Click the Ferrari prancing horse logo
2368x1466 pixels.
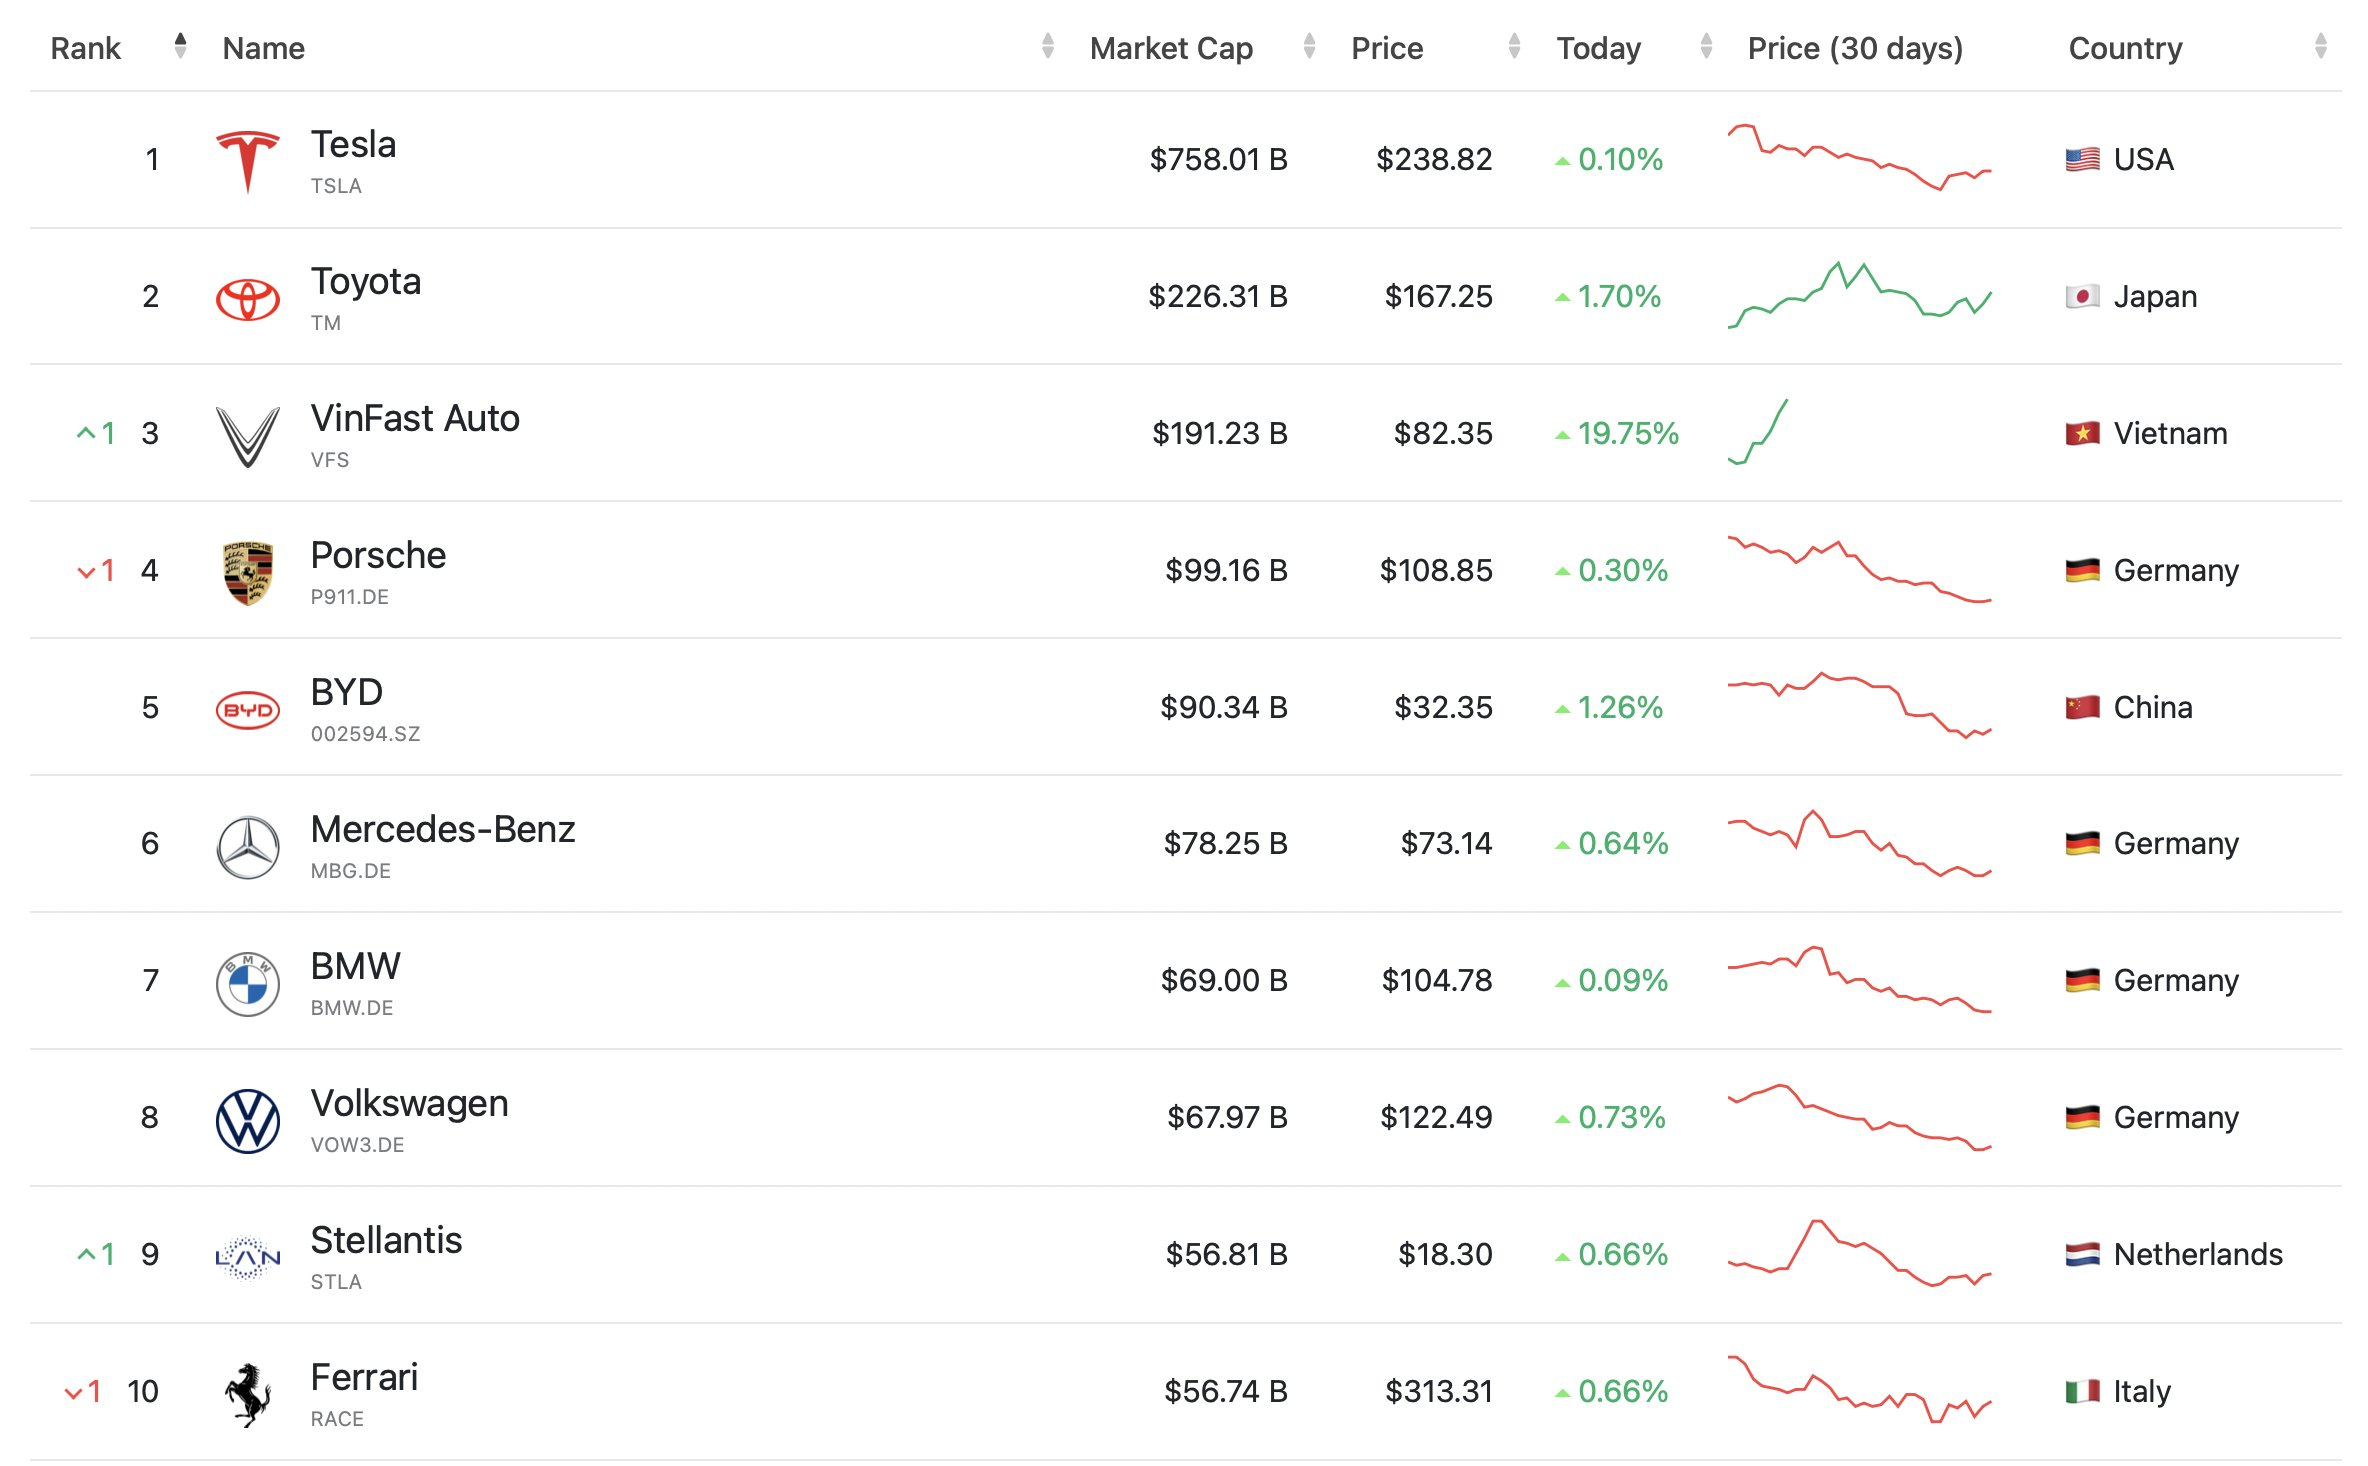pyautogui.click(x=248, y=1394)
